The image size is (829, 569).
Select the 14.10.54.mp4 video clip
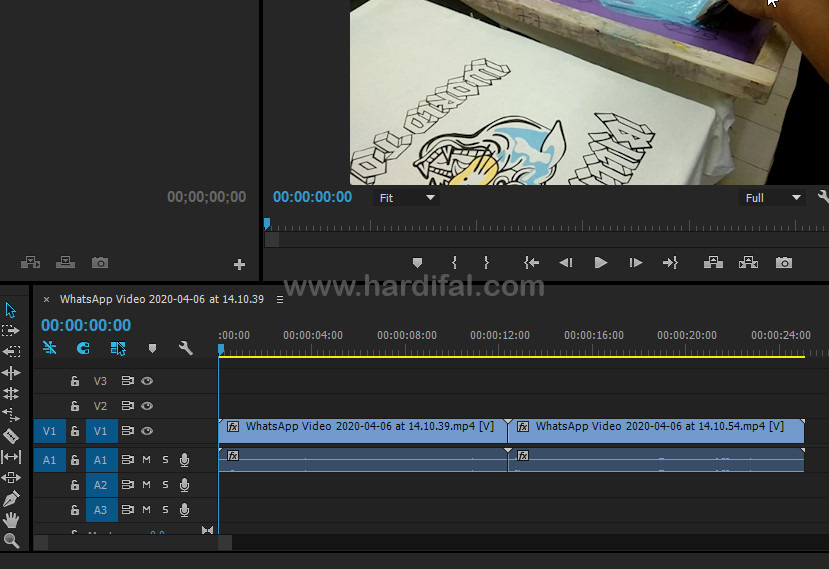pos(656,431)
